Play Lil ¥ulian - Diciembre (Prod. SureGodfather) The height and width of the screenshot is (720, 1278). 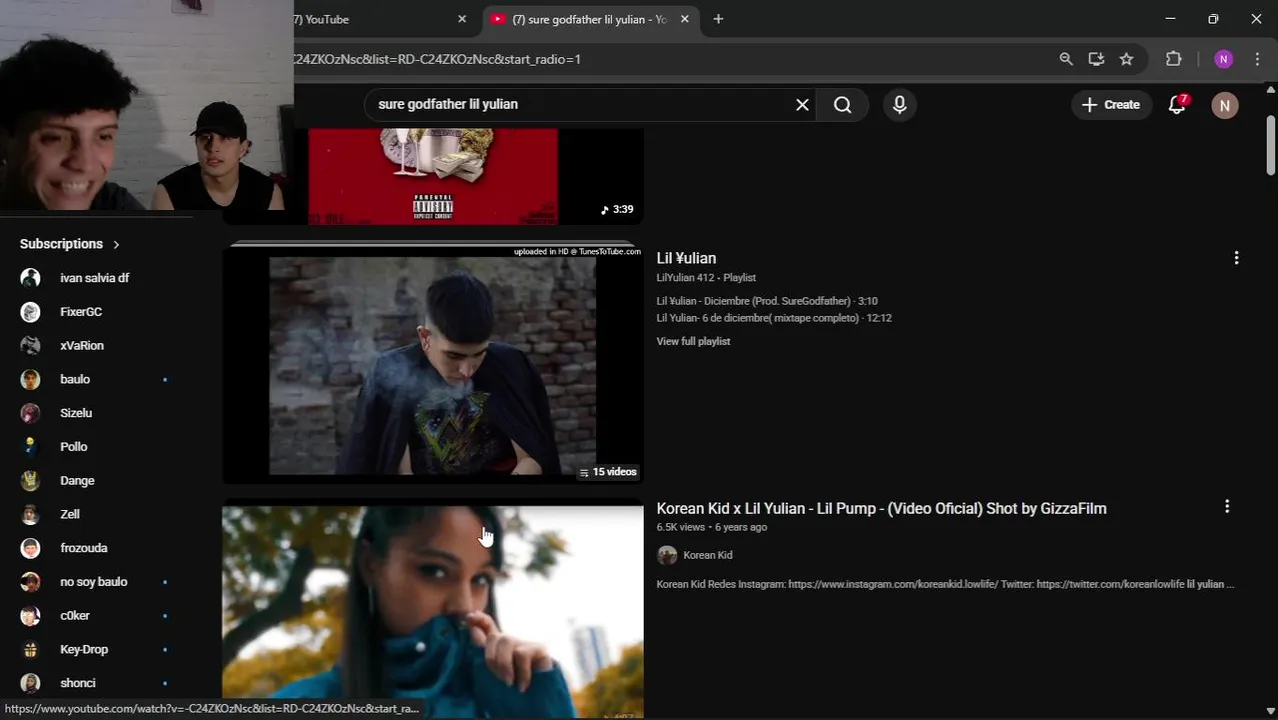tap(767, 301)
